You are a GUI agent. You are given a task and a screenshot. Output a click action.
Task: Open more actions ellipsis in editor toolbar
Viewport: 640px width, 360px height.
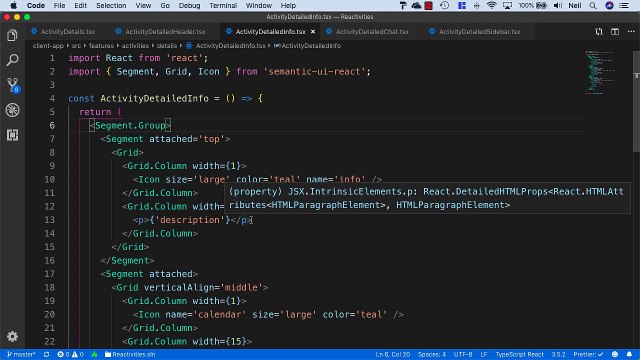click(631, 31)
